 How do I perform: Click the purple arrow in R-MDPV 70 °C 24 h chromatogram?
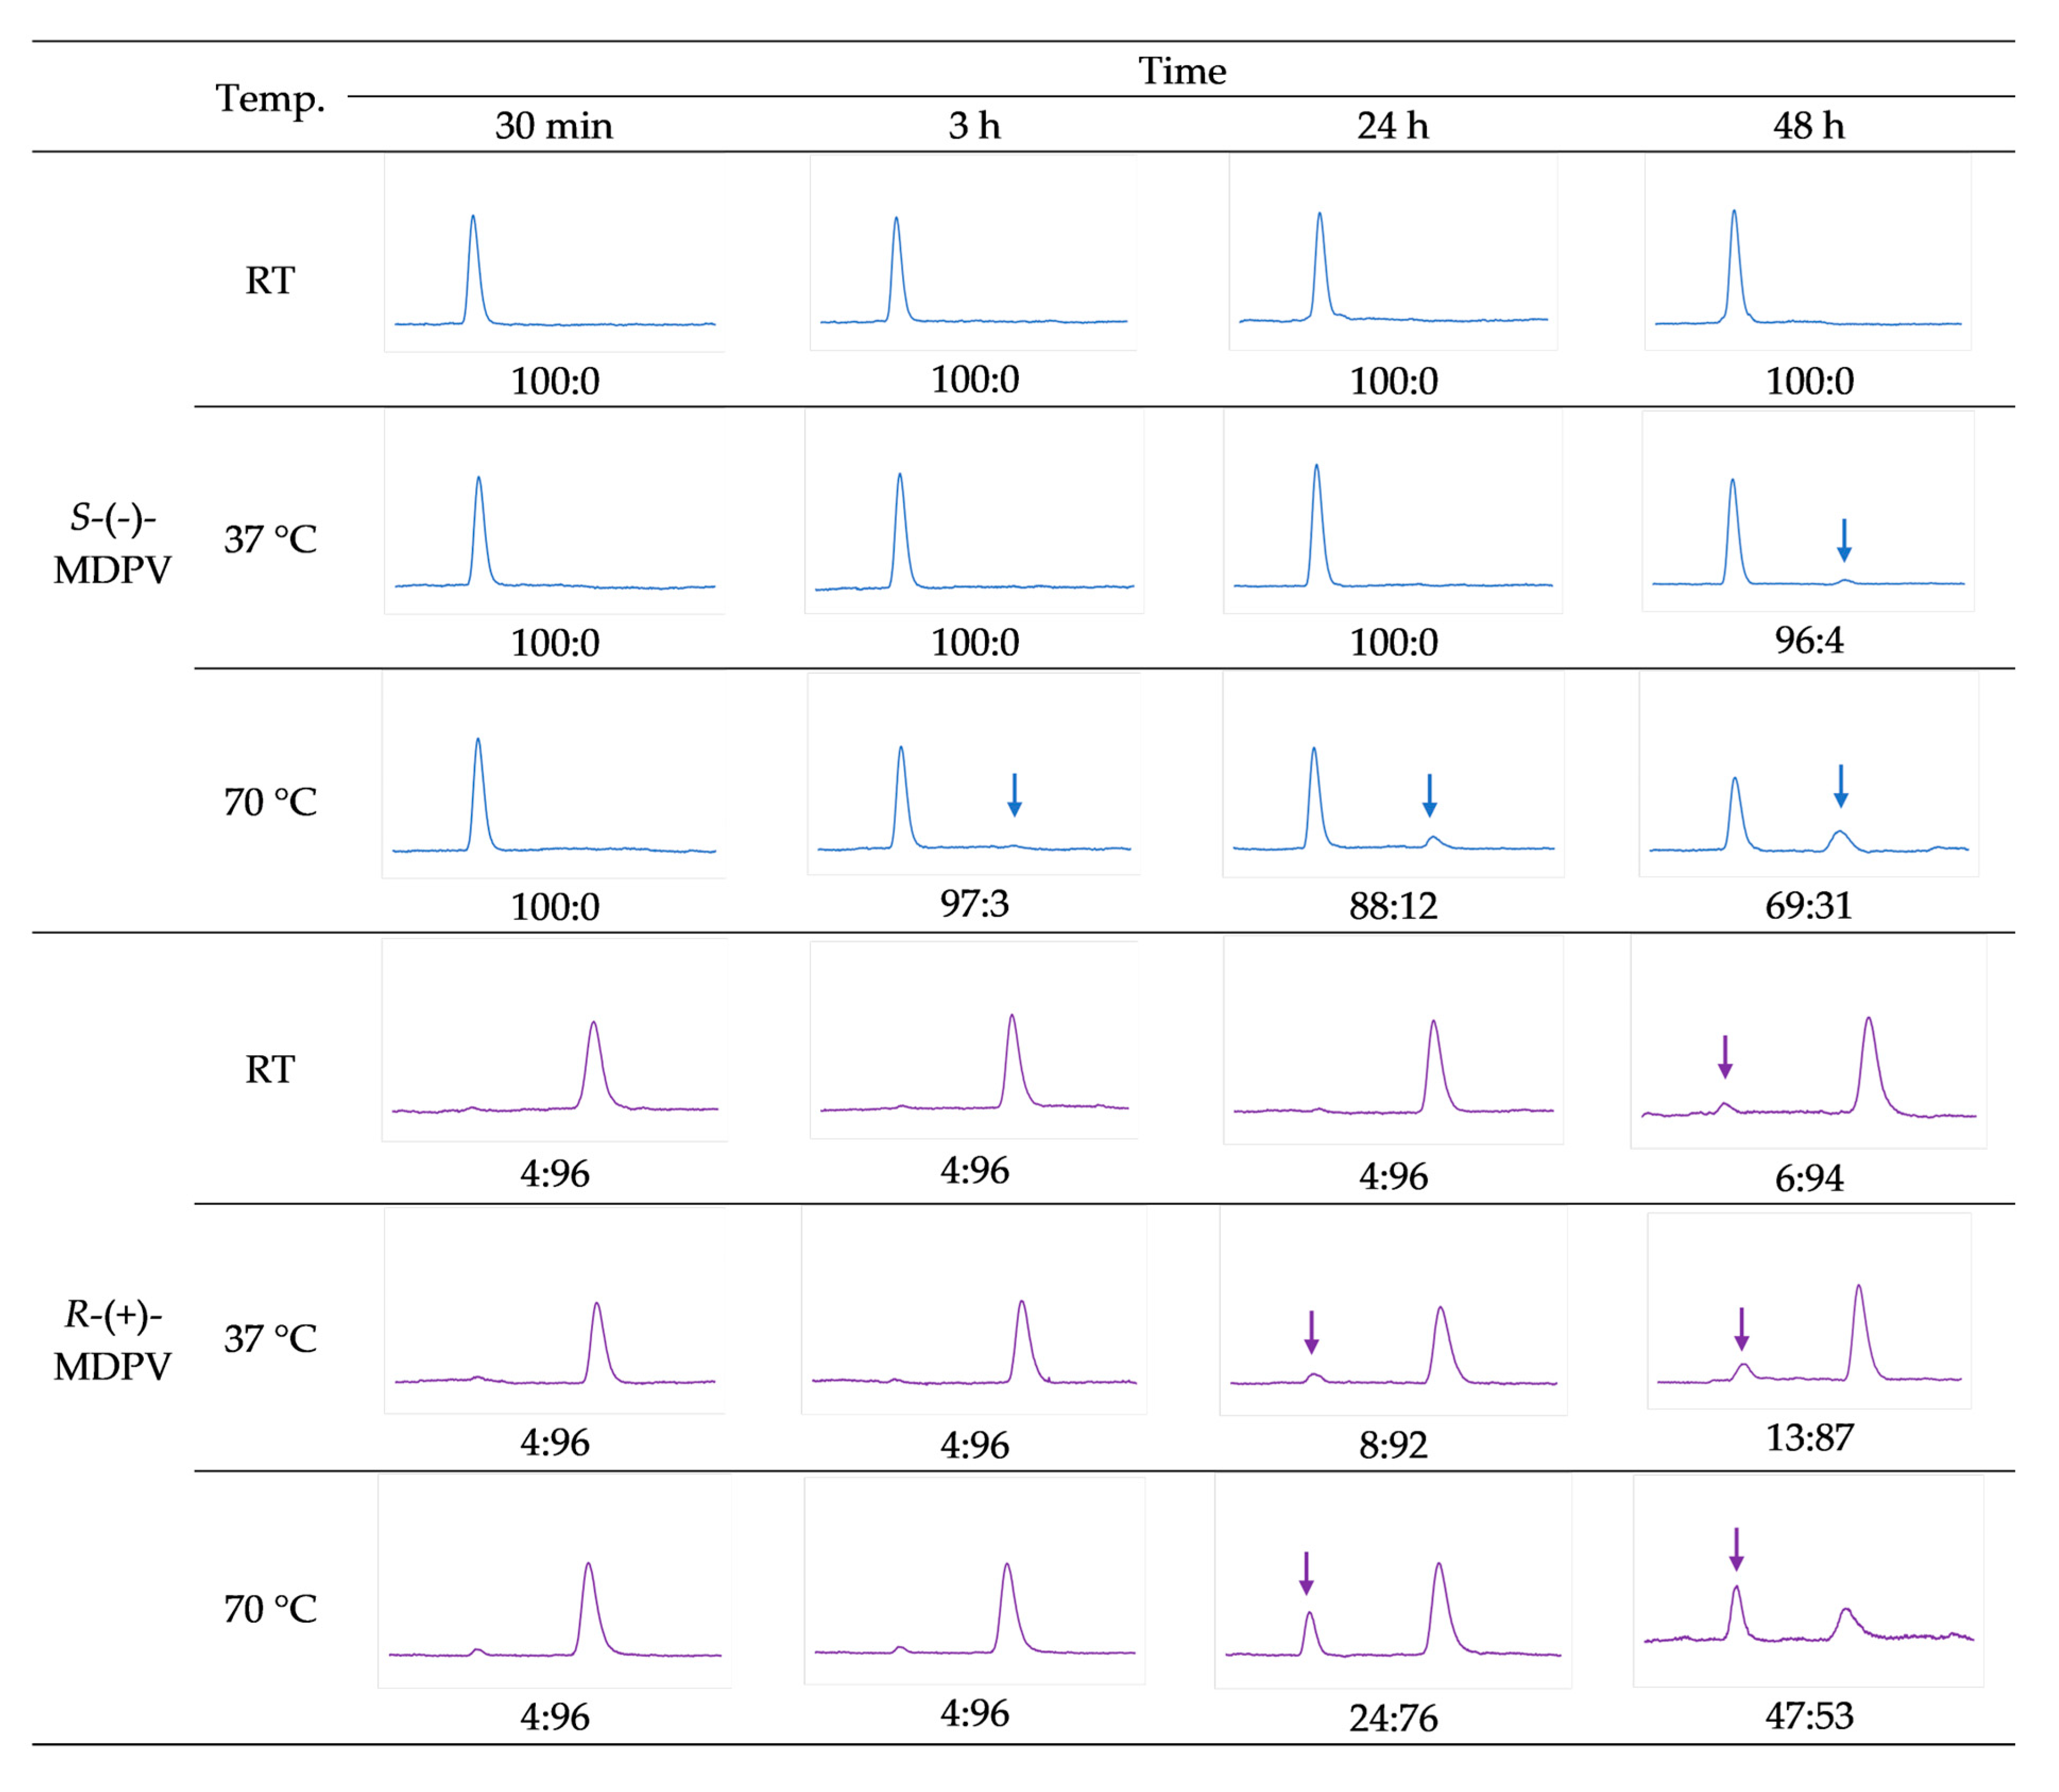click(1306, 1573)
